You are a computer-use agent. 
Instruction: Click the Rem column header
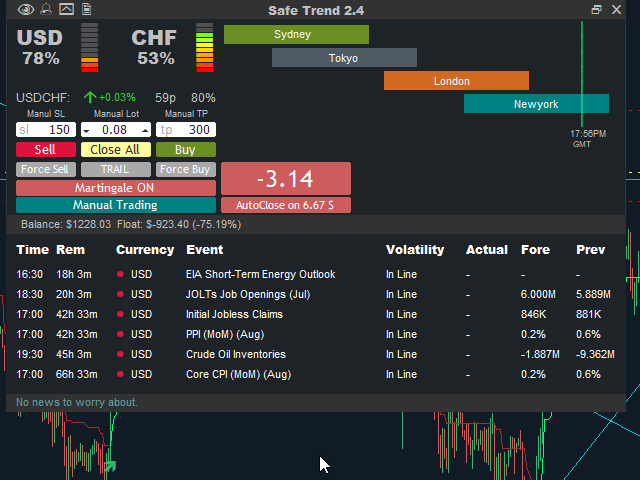coord(71,249)
